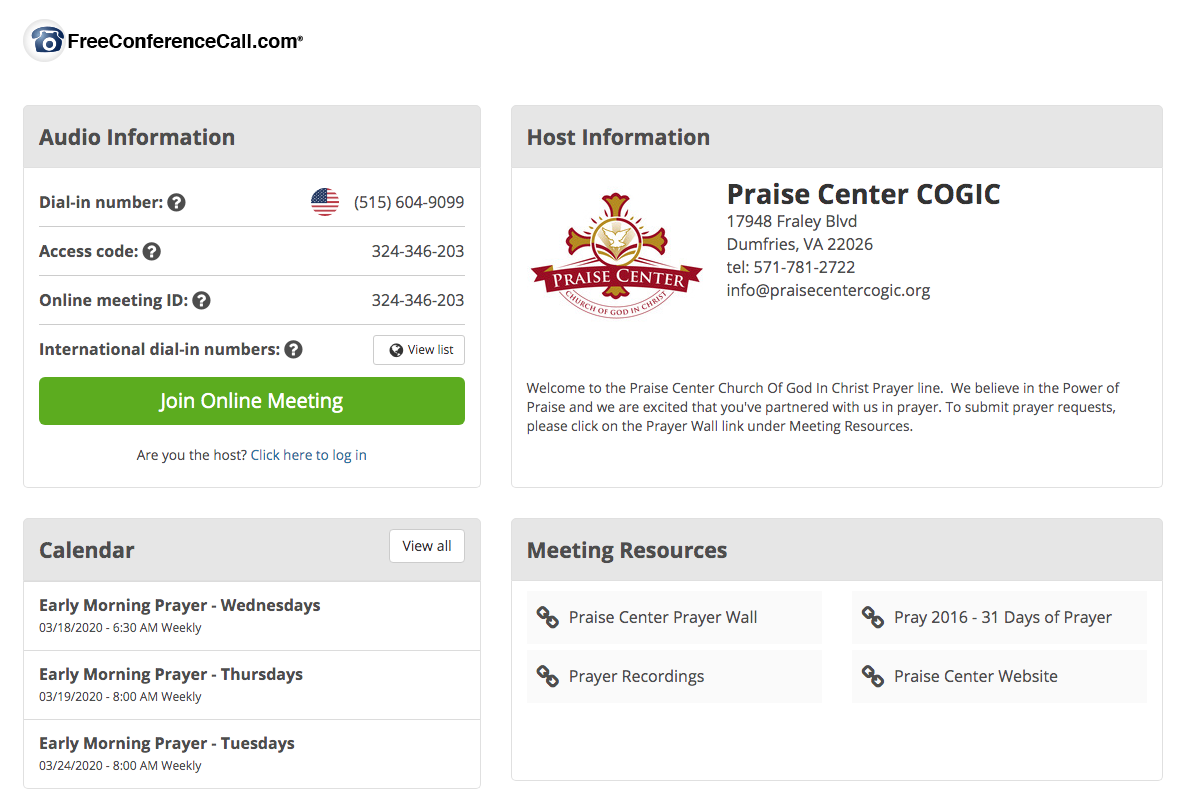Click the United States flag icon

click(x=325, y=202)
